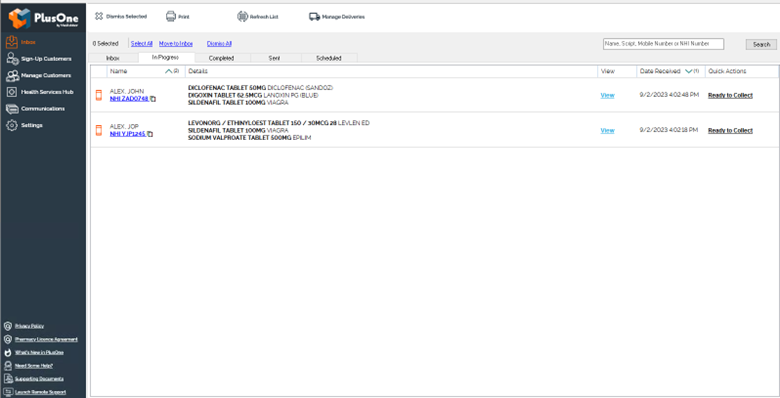Open View link for ALEX, JOP

(x=607, y=131)
